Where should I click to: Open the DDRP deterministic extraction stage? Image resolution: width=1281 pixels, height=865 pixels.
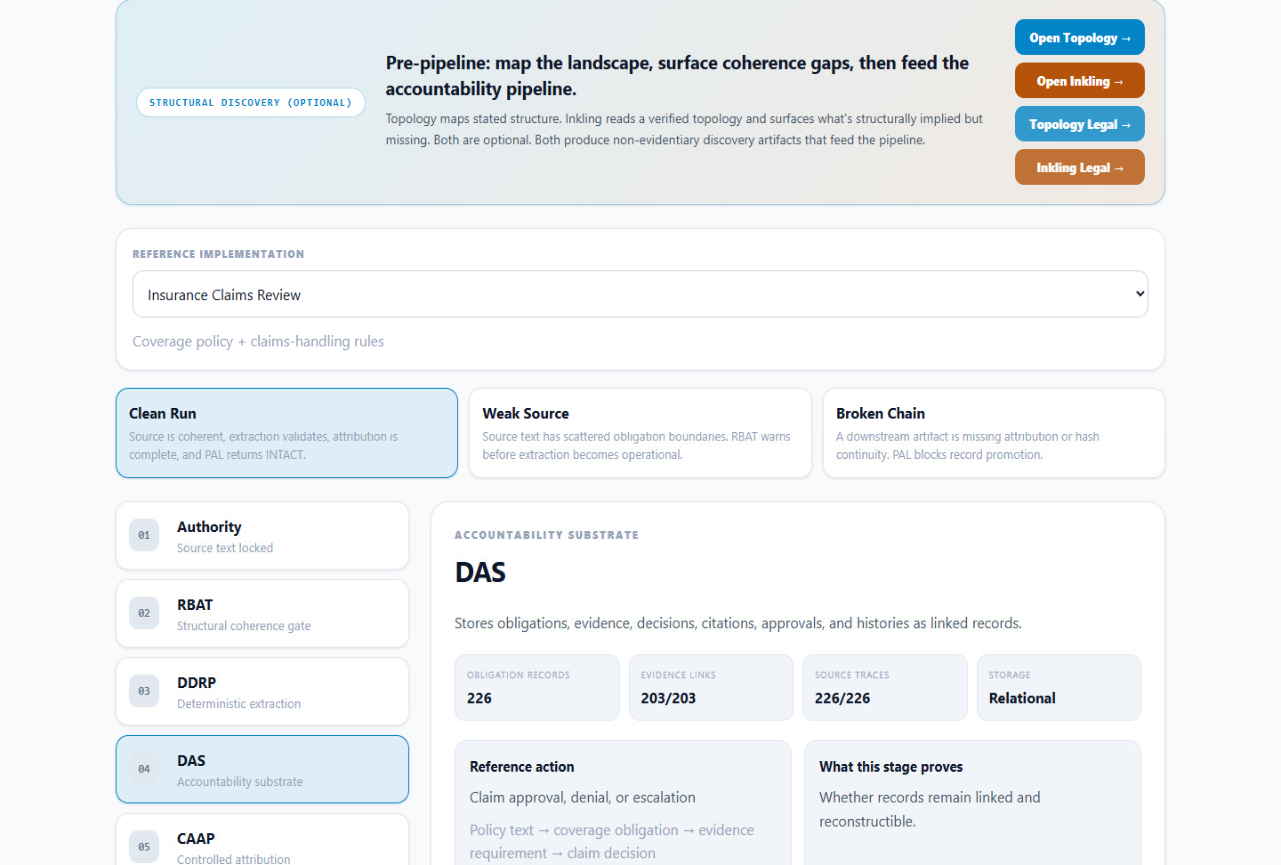[262, 692]
